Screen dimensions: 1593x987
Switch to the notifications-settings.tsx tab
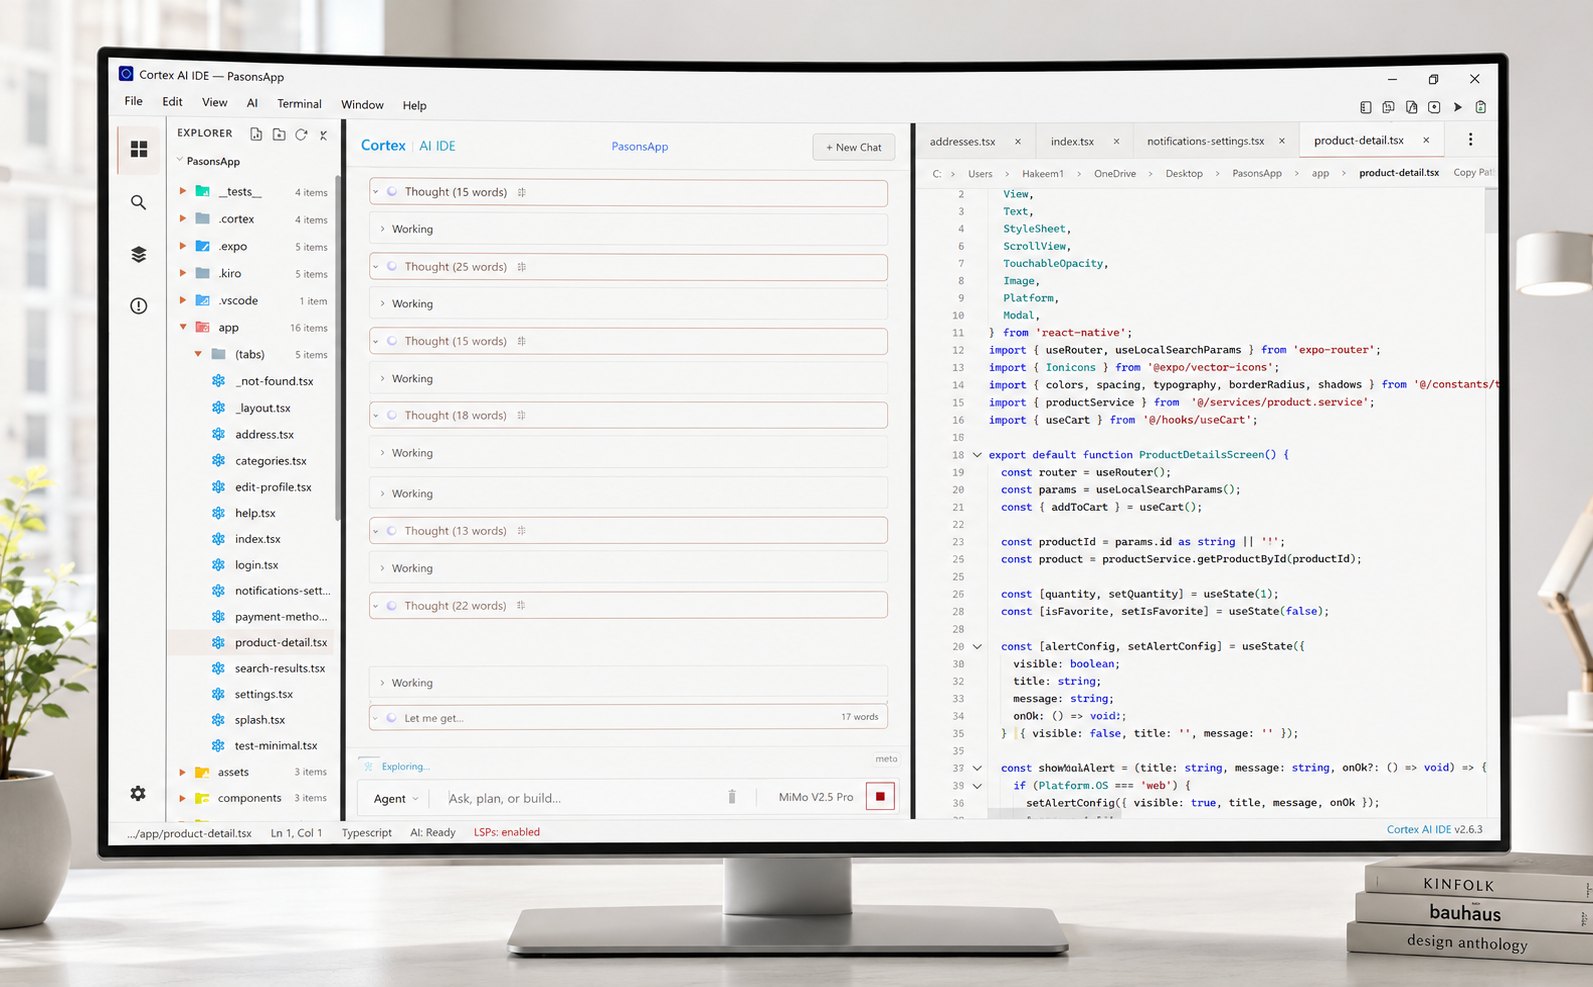1205,141
